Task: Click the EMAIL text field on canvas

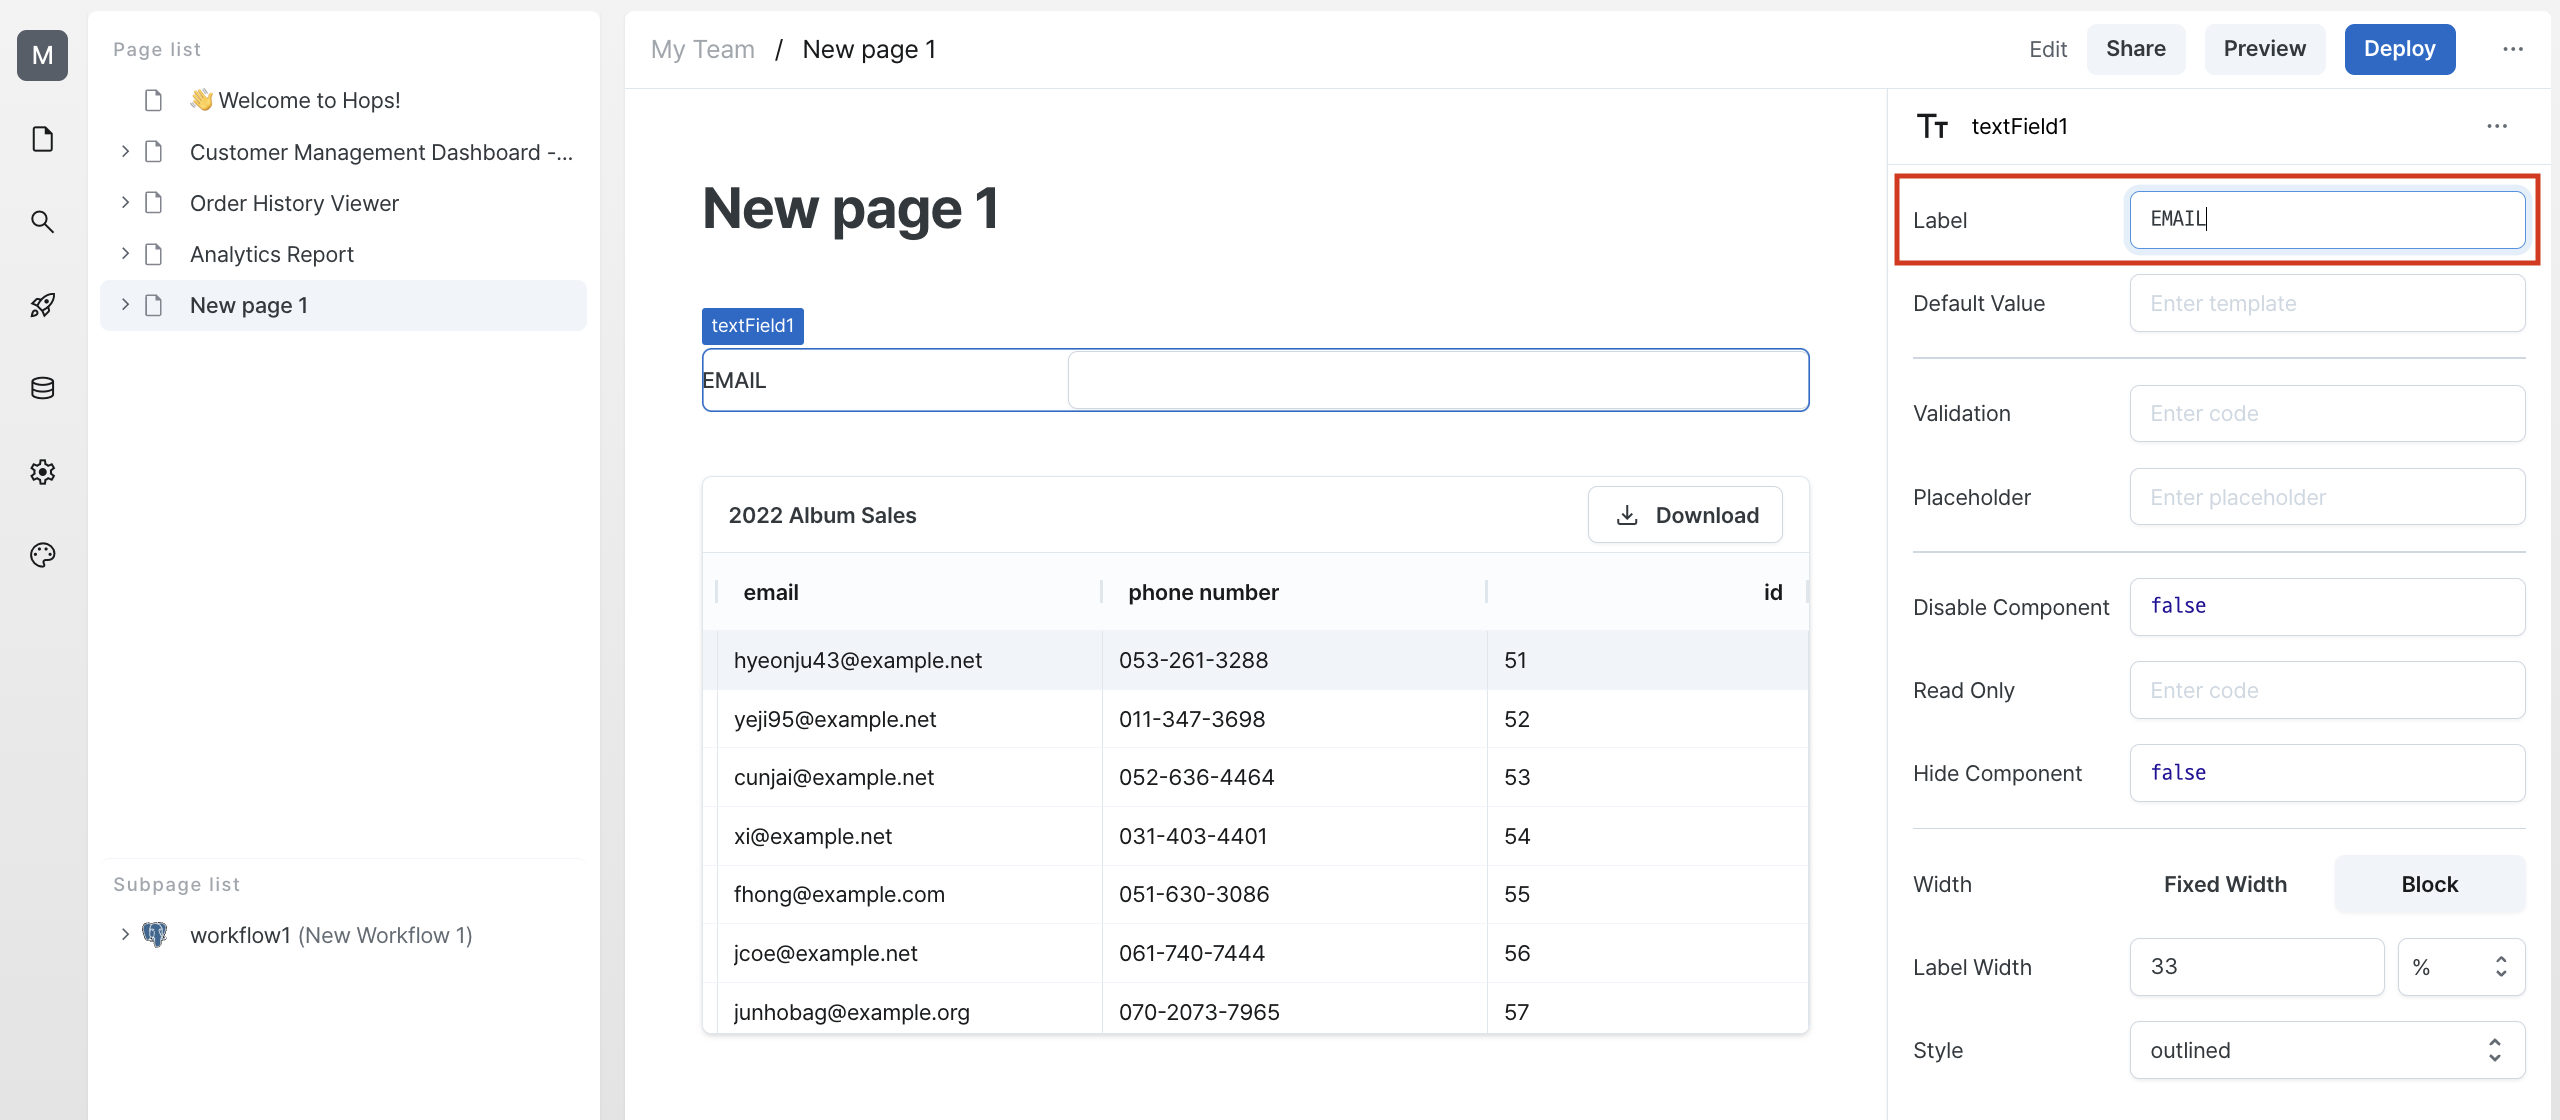Action: [1438, 380]
